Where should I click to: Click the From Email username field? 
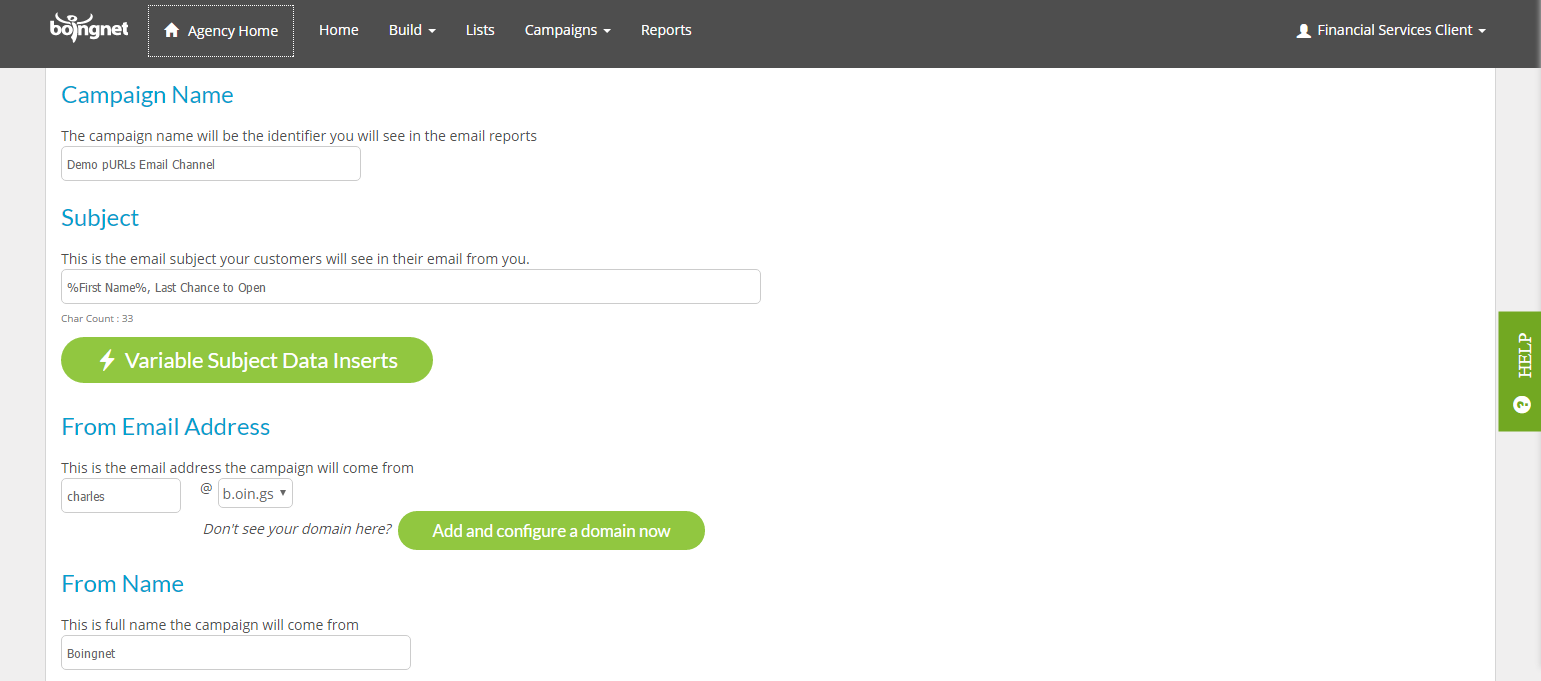coord(121,496)
